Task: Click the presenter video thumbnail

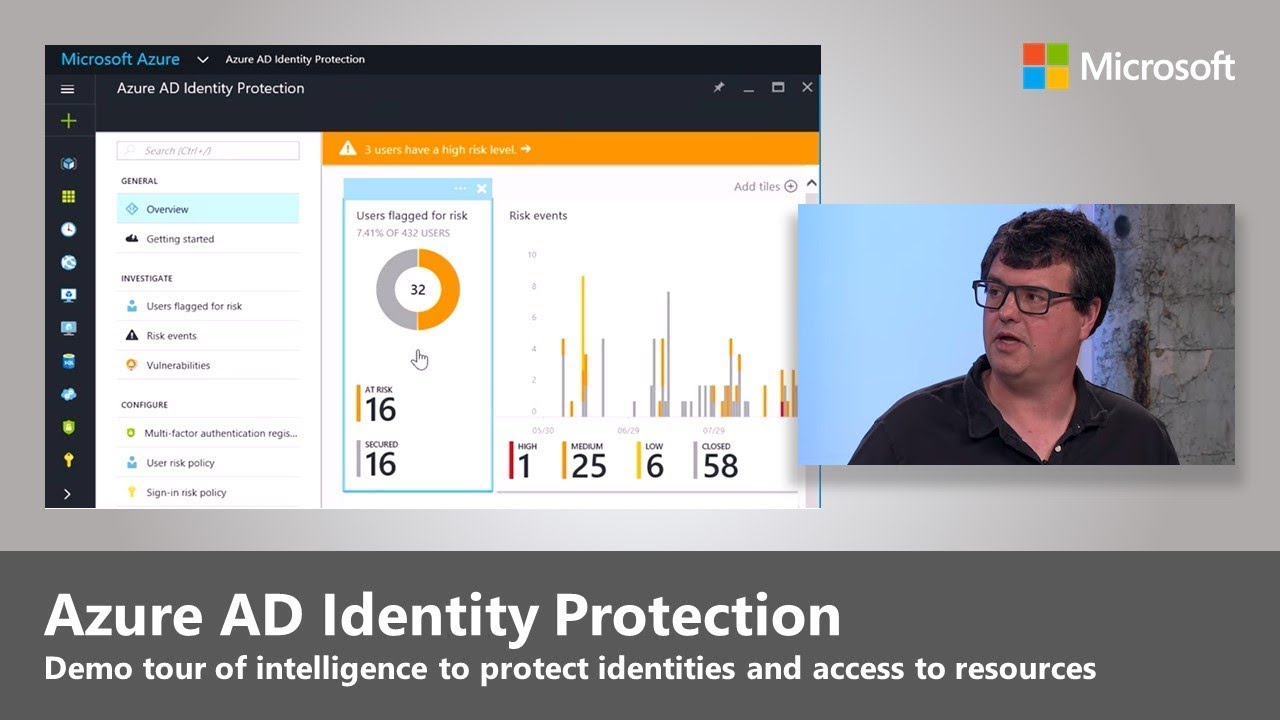Action: click(x=1016, y=334)
